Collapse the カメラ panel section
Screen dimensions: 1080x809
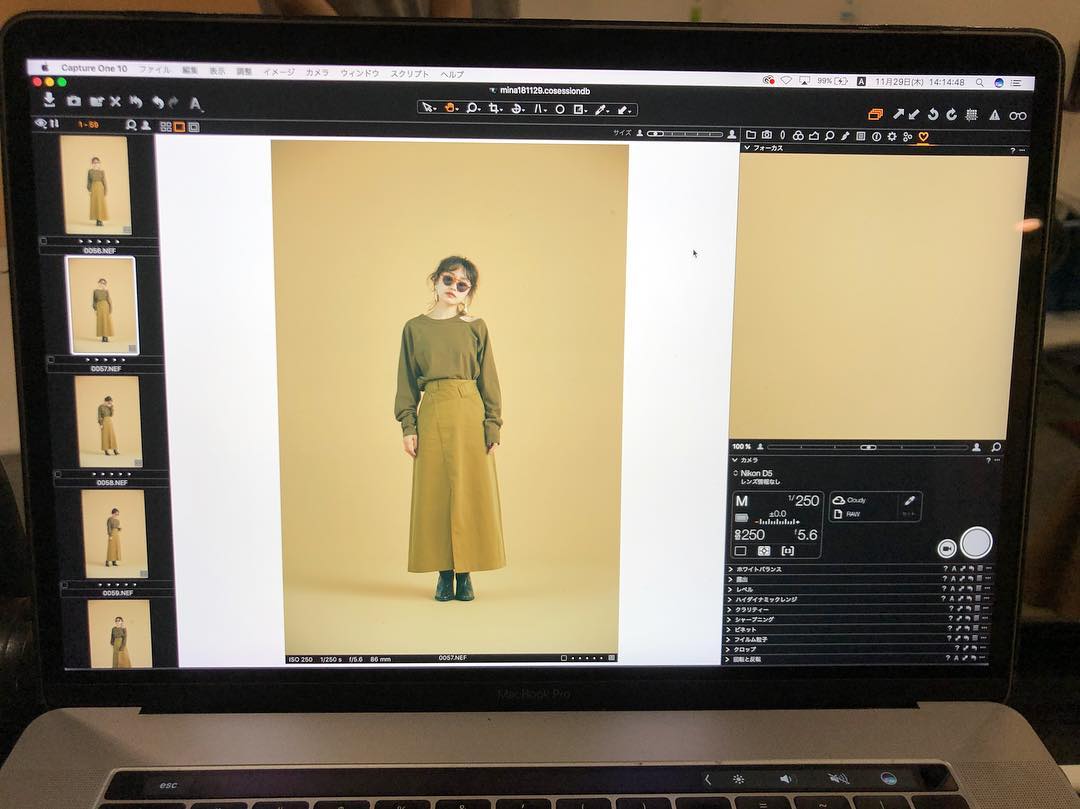[x=731, y=460]
